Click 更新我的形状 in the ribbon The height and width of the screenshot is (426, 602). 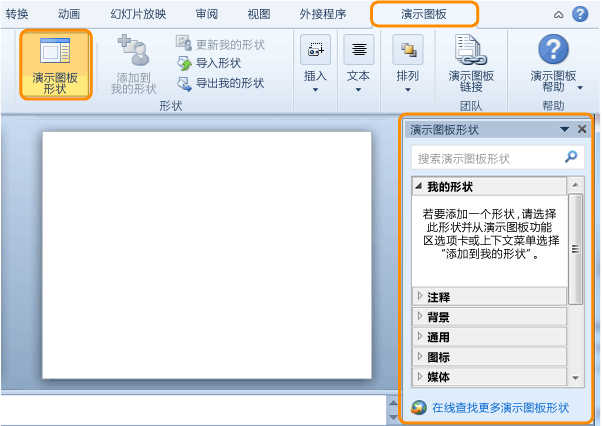click(x=220, y=44)
